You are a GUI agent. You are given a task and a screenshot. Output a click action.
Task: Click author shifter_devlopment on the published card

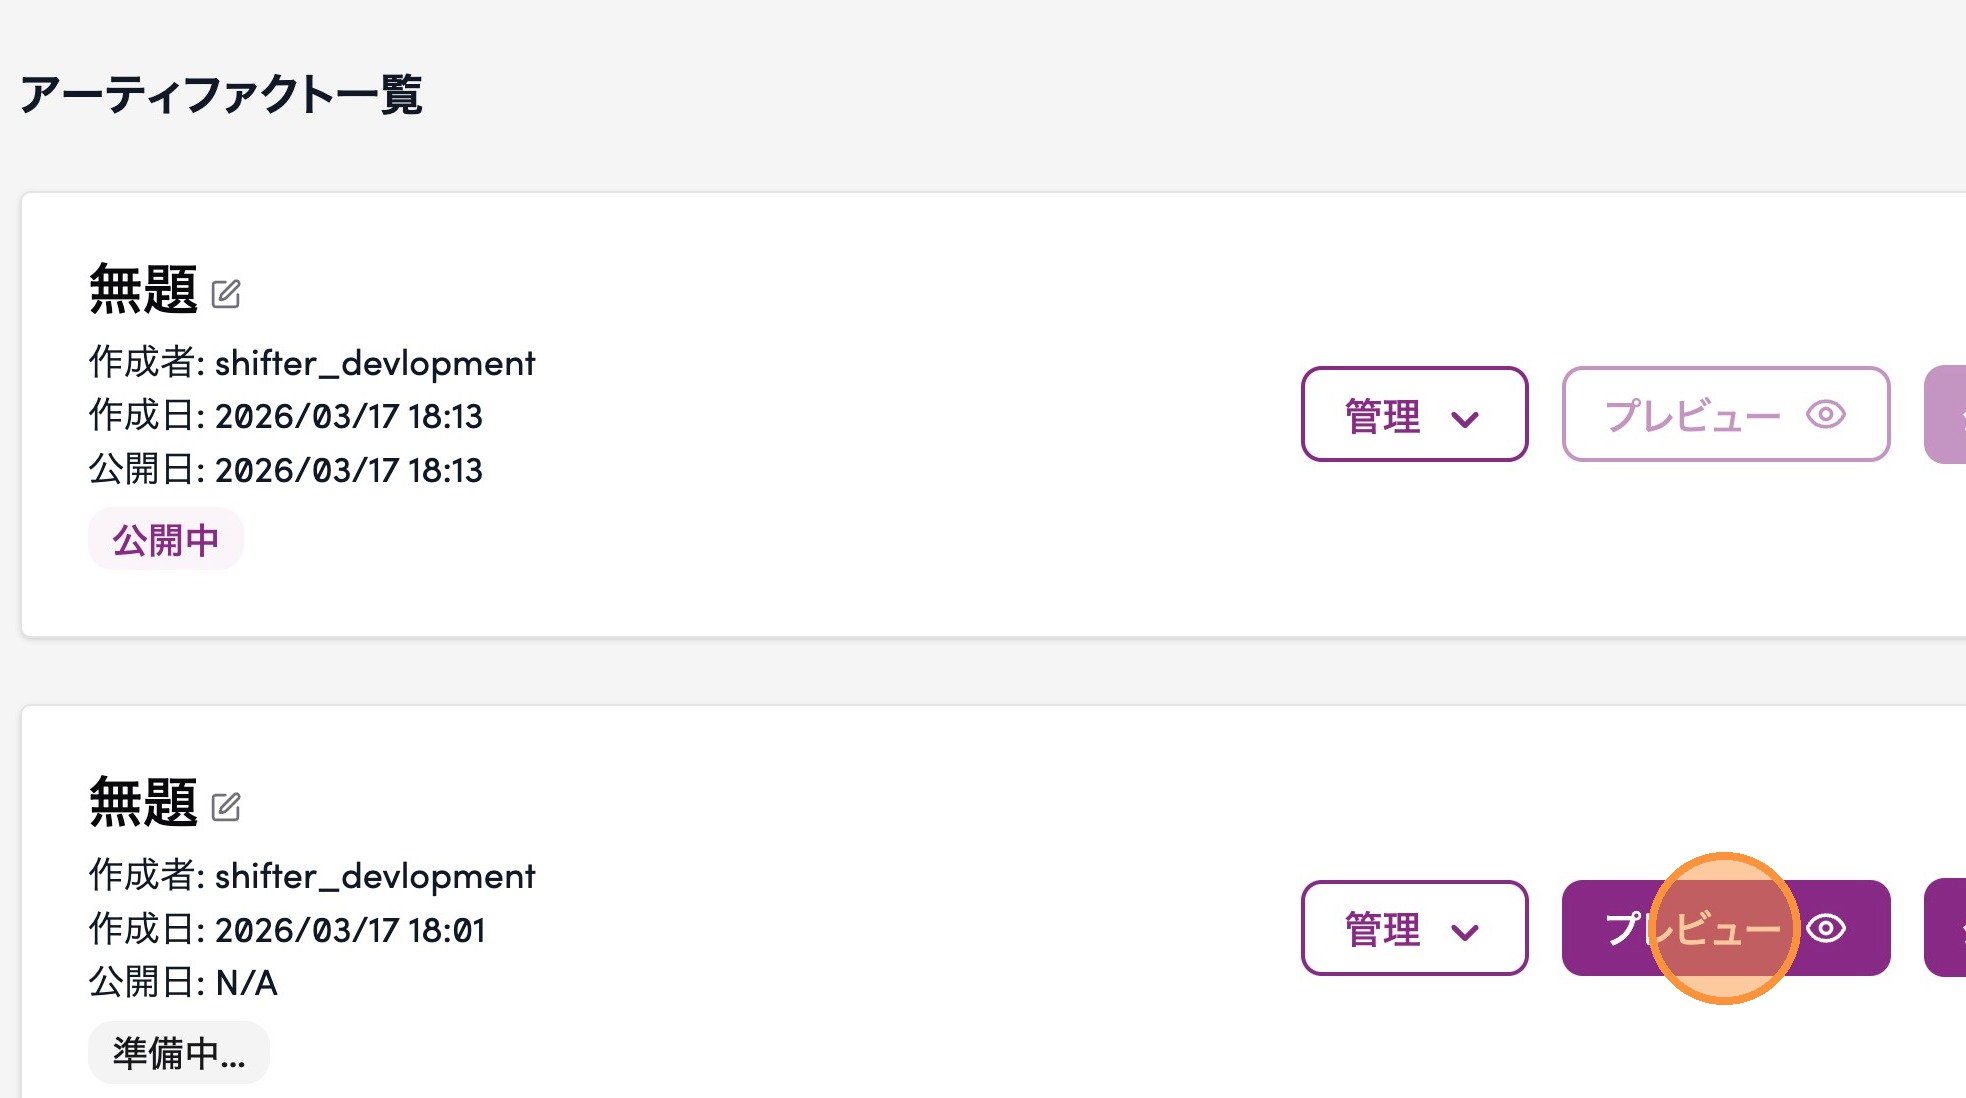(374, 363)
